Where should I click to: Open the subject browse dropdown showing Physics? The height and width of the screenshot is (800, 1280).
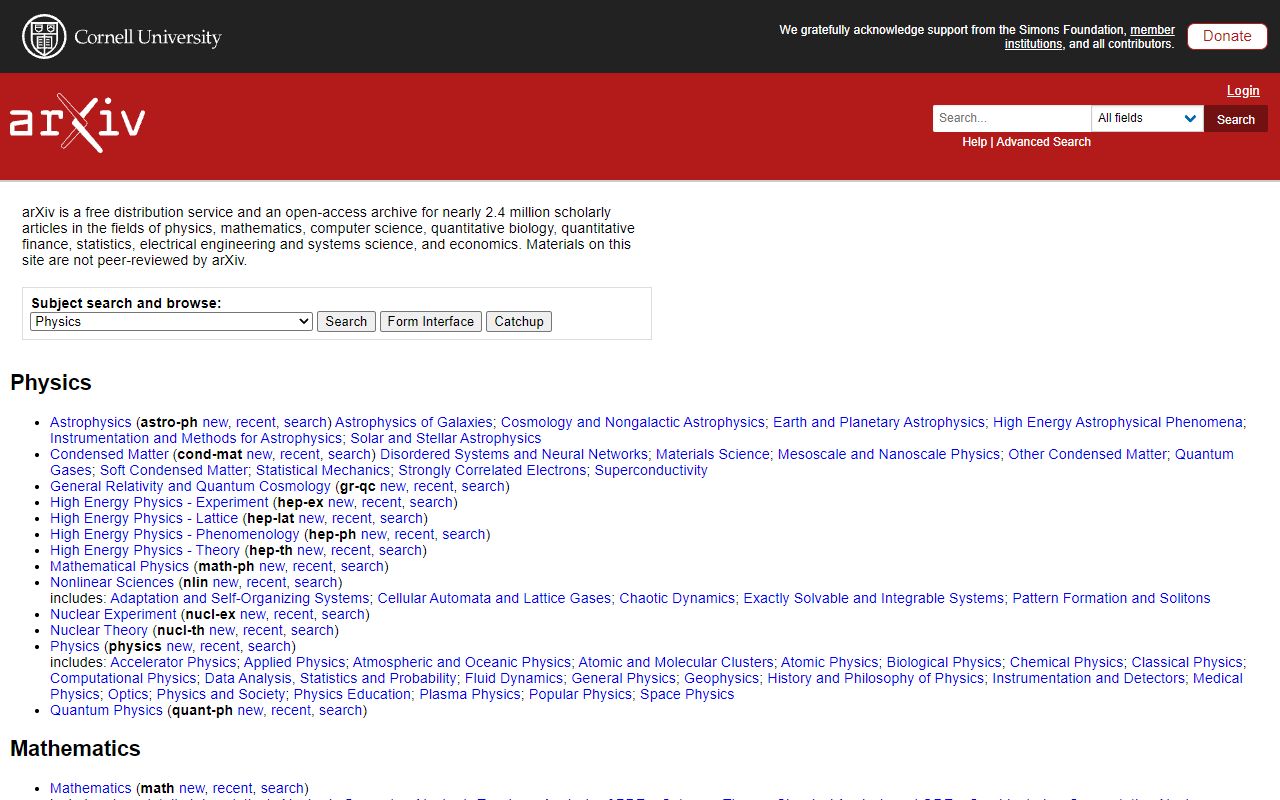coord(170,321)
